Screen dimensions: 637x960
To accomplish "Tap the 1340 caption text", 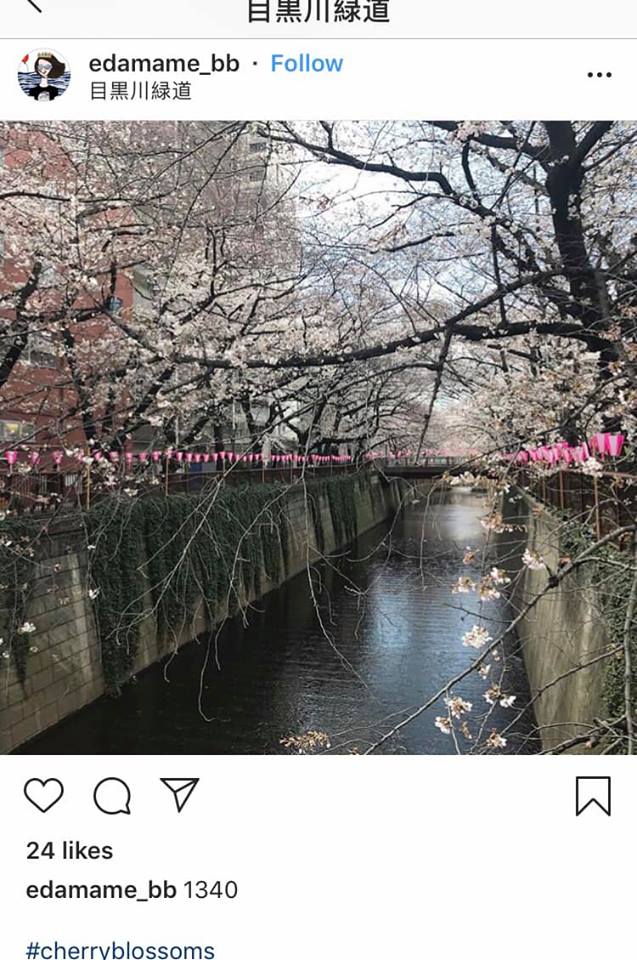I will [210, 890].
